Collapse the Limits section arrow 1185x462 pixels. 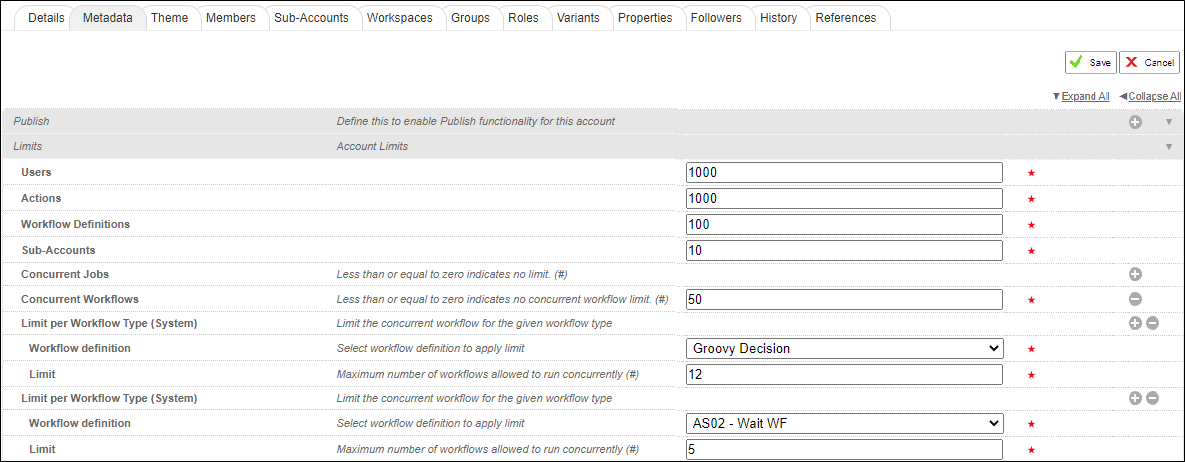[x=1168, y=147]
